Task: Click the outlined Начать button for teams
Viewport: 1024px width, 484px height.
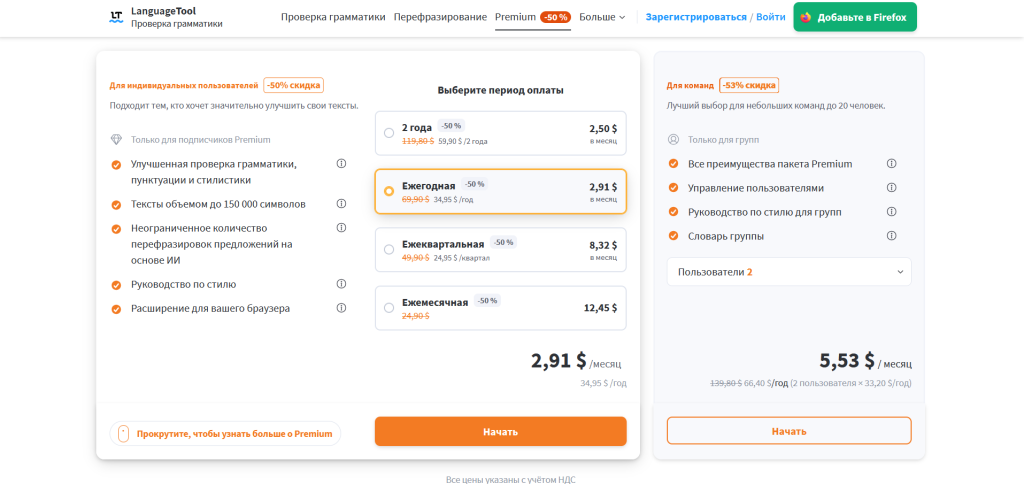Action: point(789,431)
